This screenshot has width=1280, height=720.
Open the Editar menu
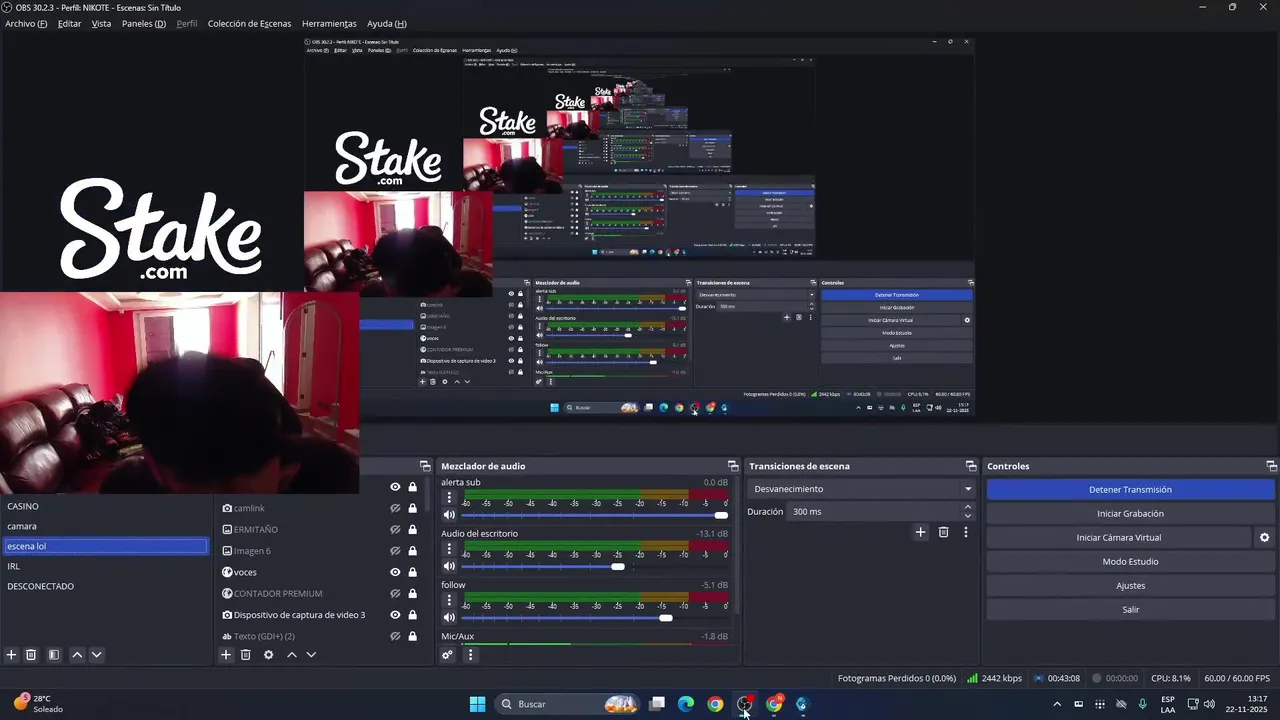pyautogui.click(x=69, y=23)
